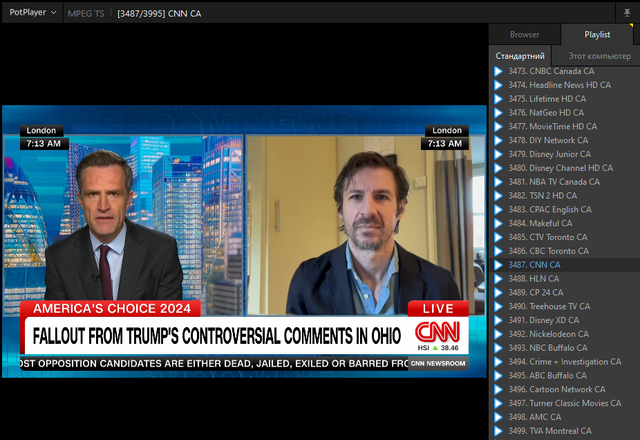
Task: Click play icon beside 3490. Treehouse TV CA
Action: coord(498,307)
